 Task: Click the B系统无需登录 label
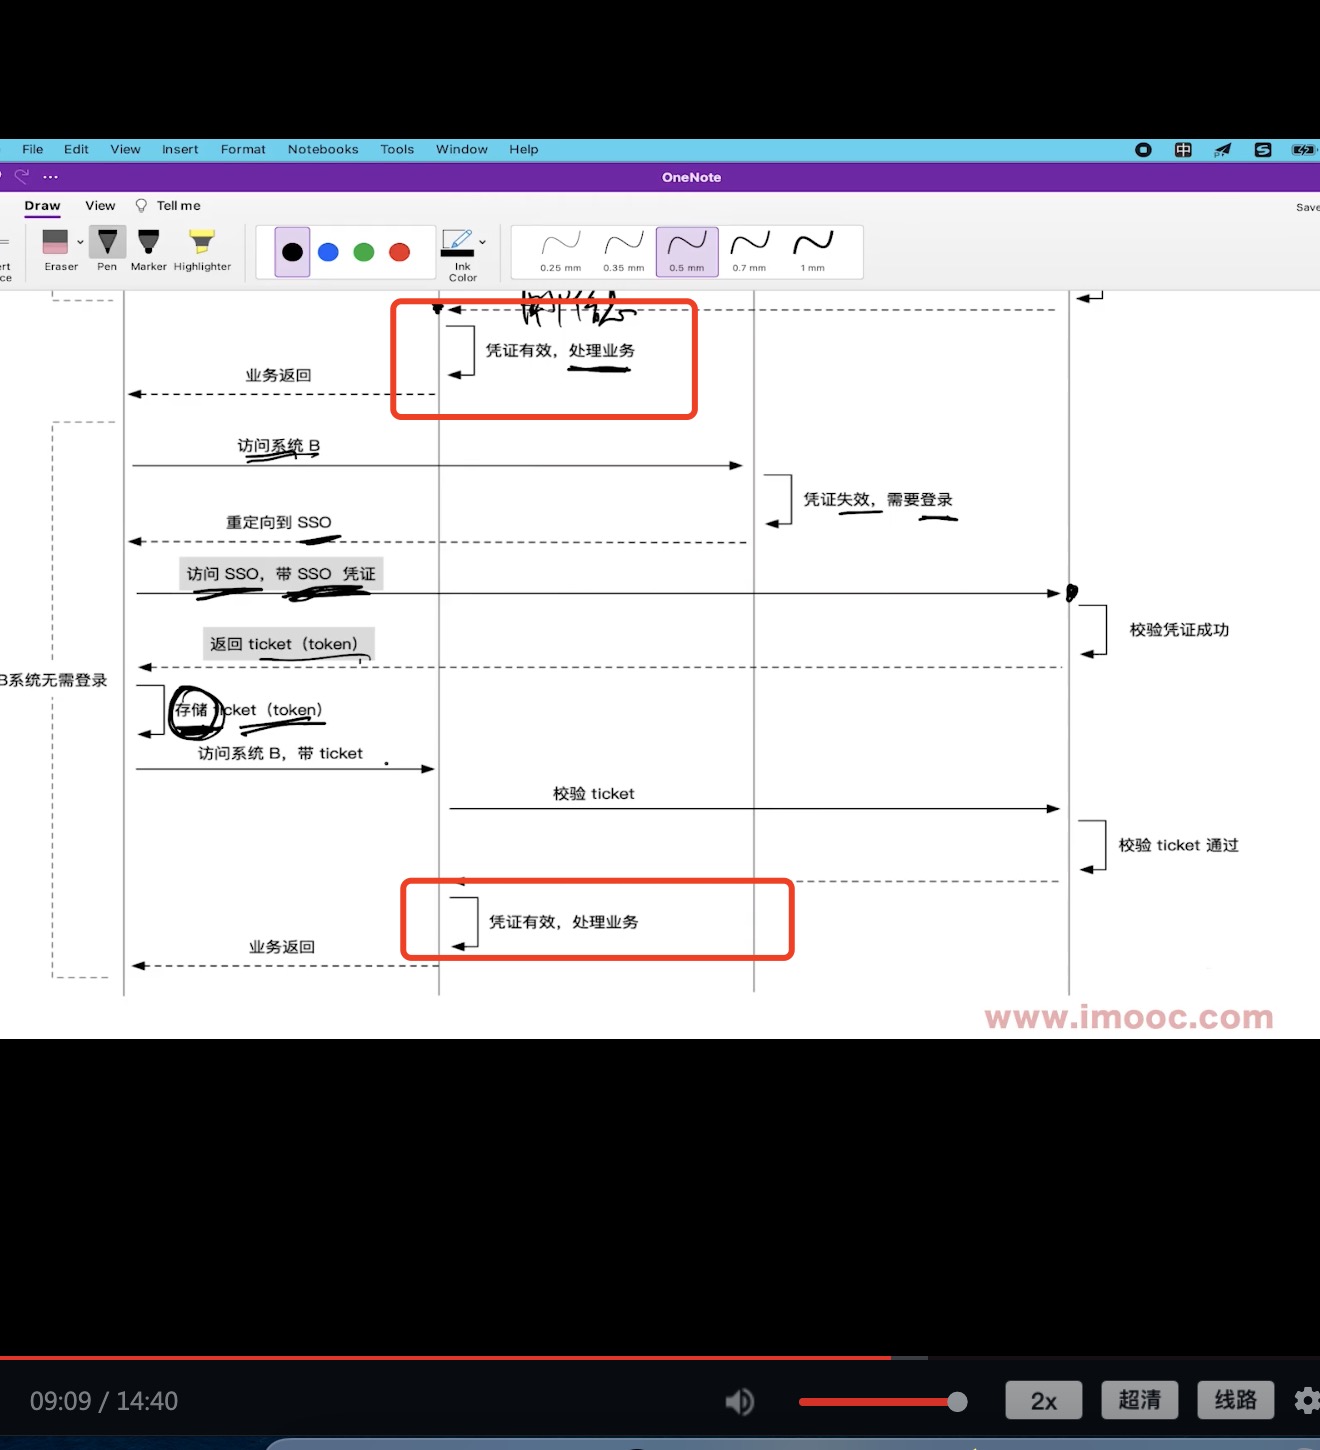pos(53,680)
